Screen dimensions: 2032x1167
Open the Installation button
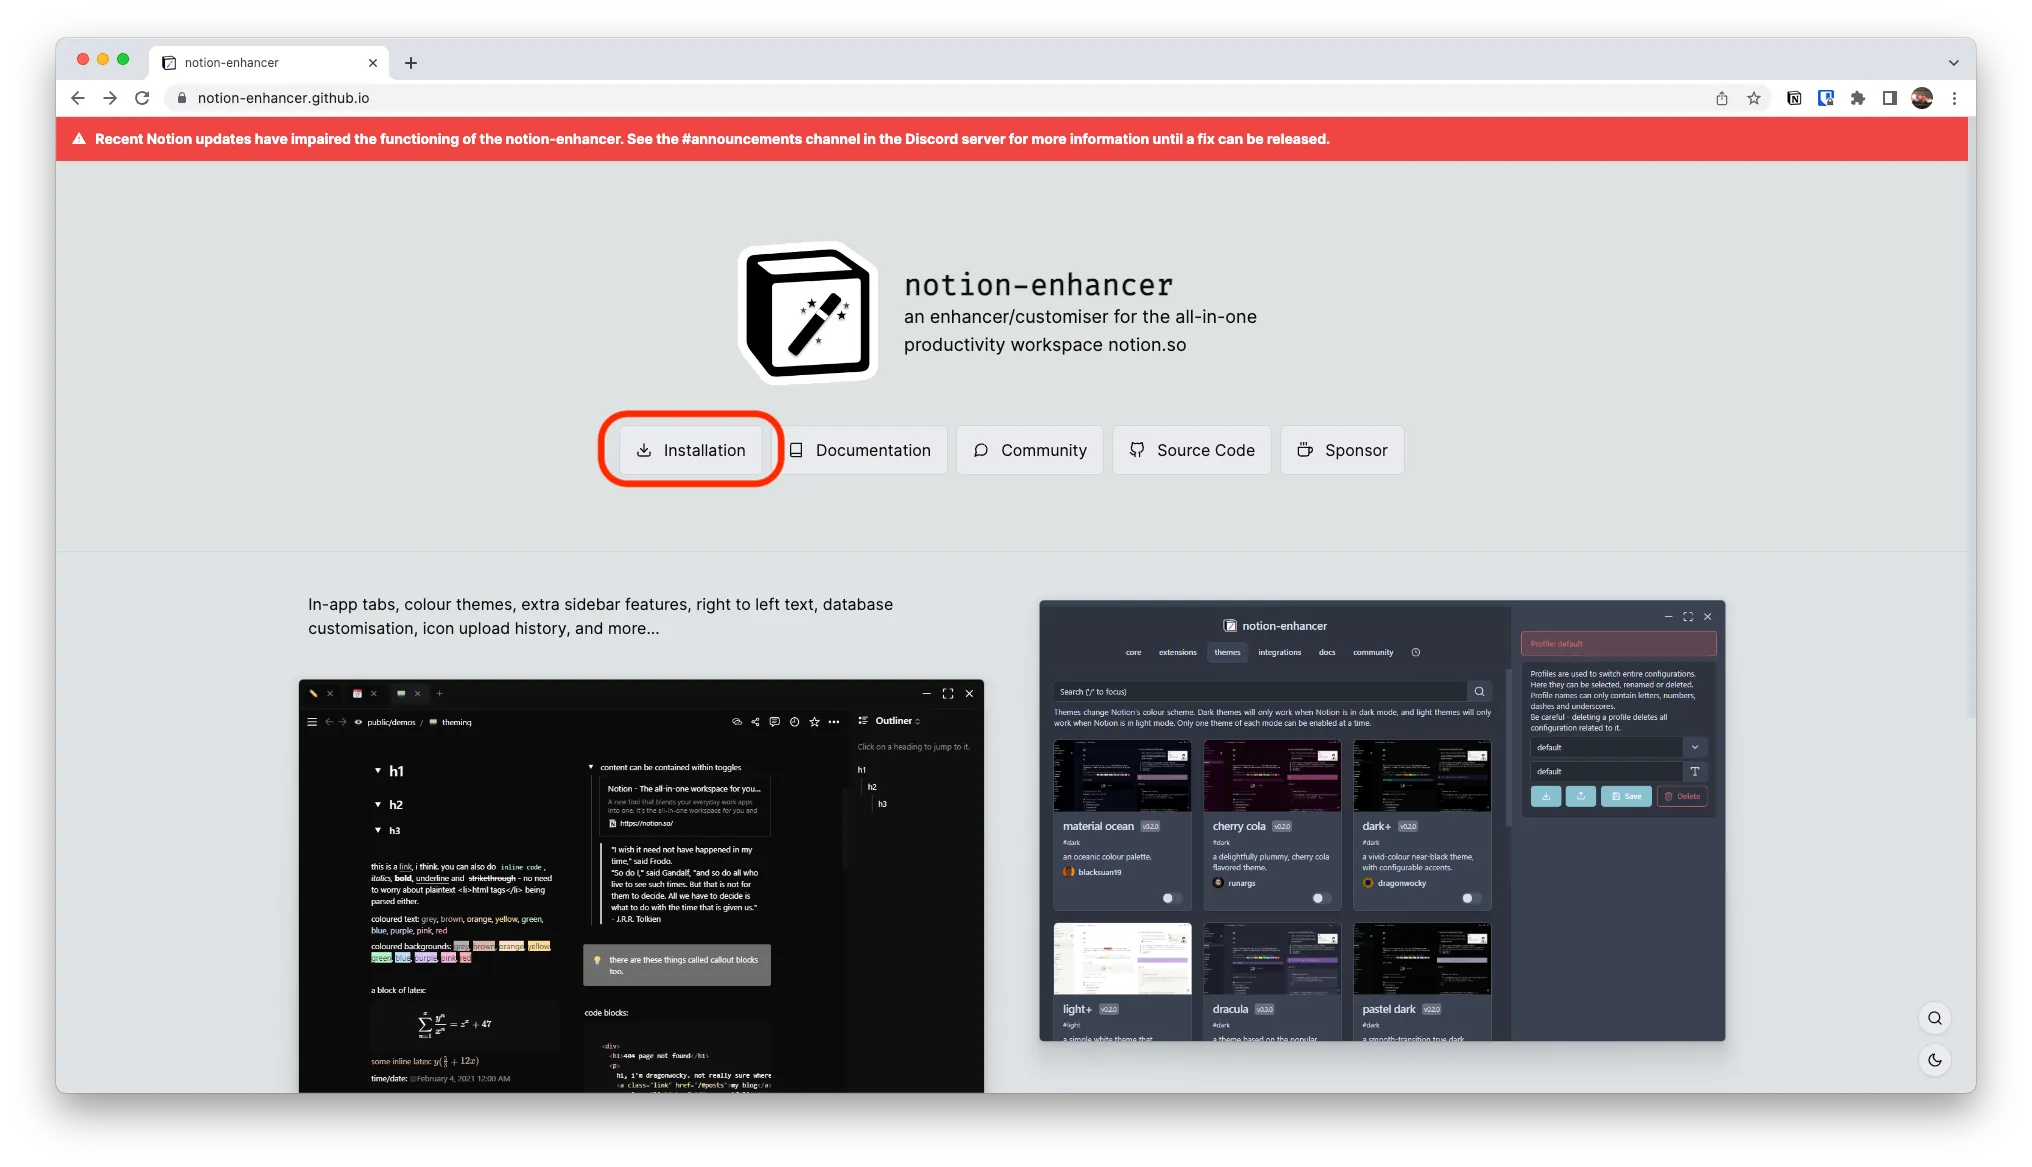(691, 450)
